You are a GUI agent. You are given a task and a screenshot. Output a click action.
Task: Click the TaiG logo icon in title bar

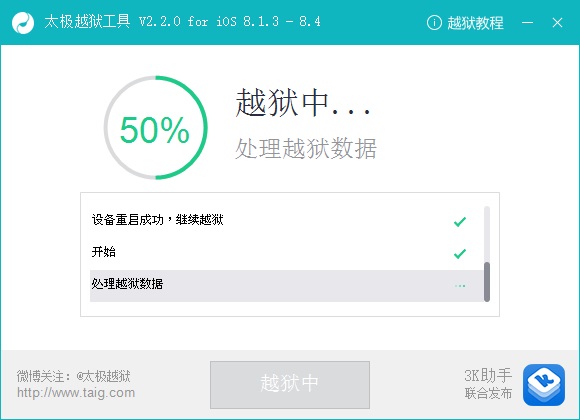pos(23,23)
